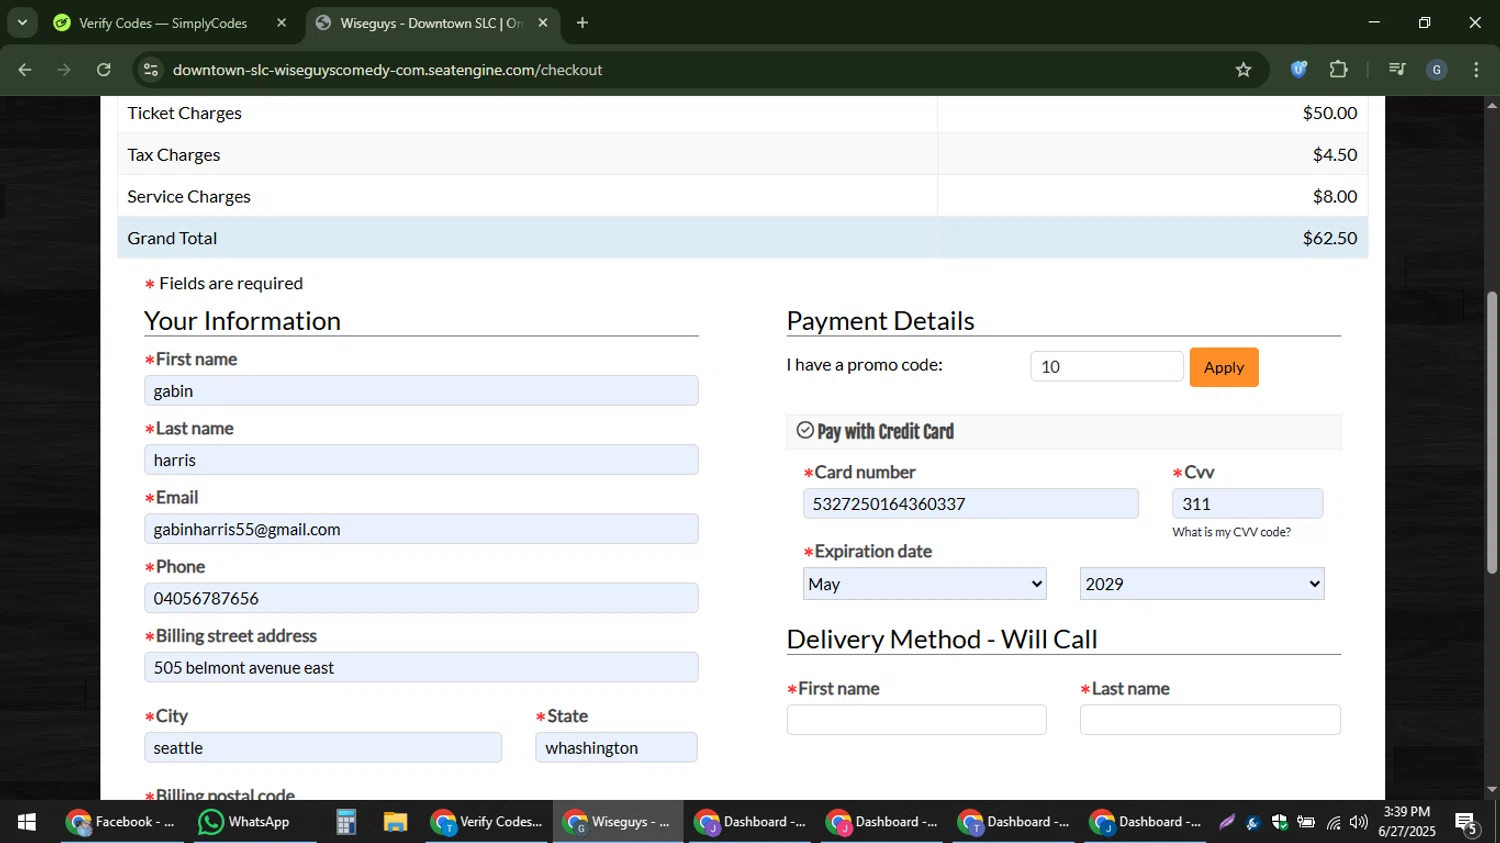Open File Explorer from the taskbar
Image resolution: width=1500 pixels, height=843 pixels.
tap(395, 822)
